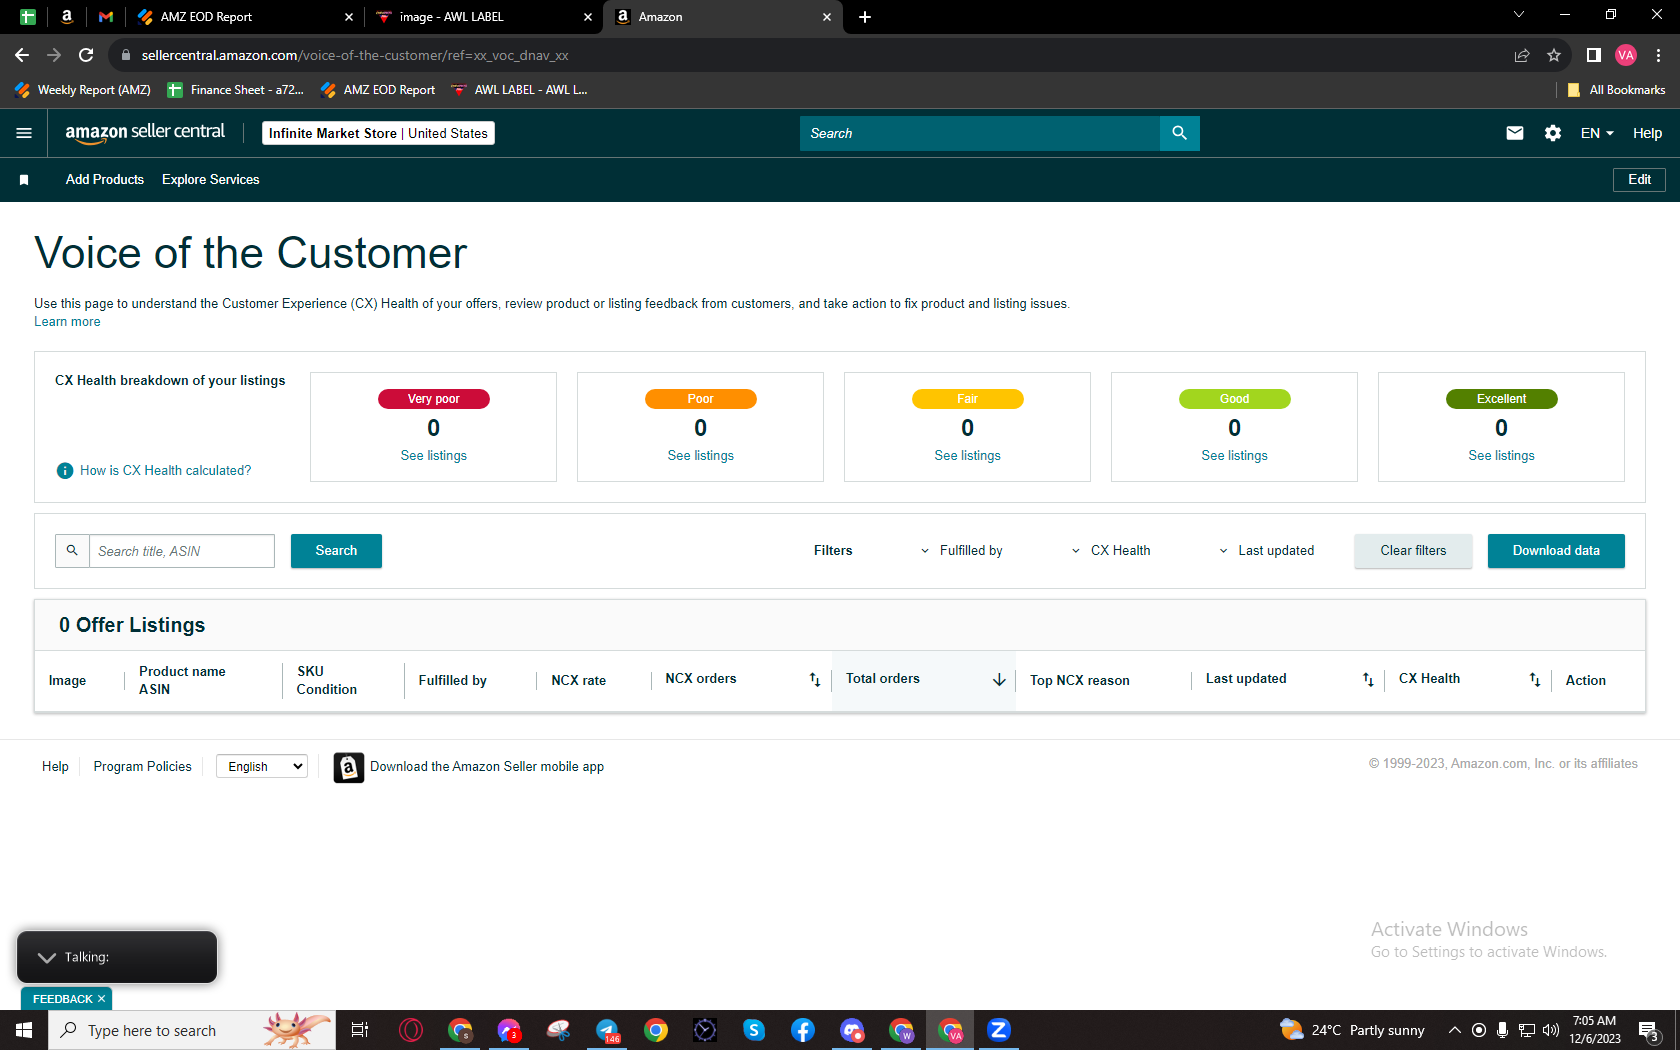This screenshot has width=1680, height=1050.
Task: See listings under Excellent
Action: (1502, 456)
